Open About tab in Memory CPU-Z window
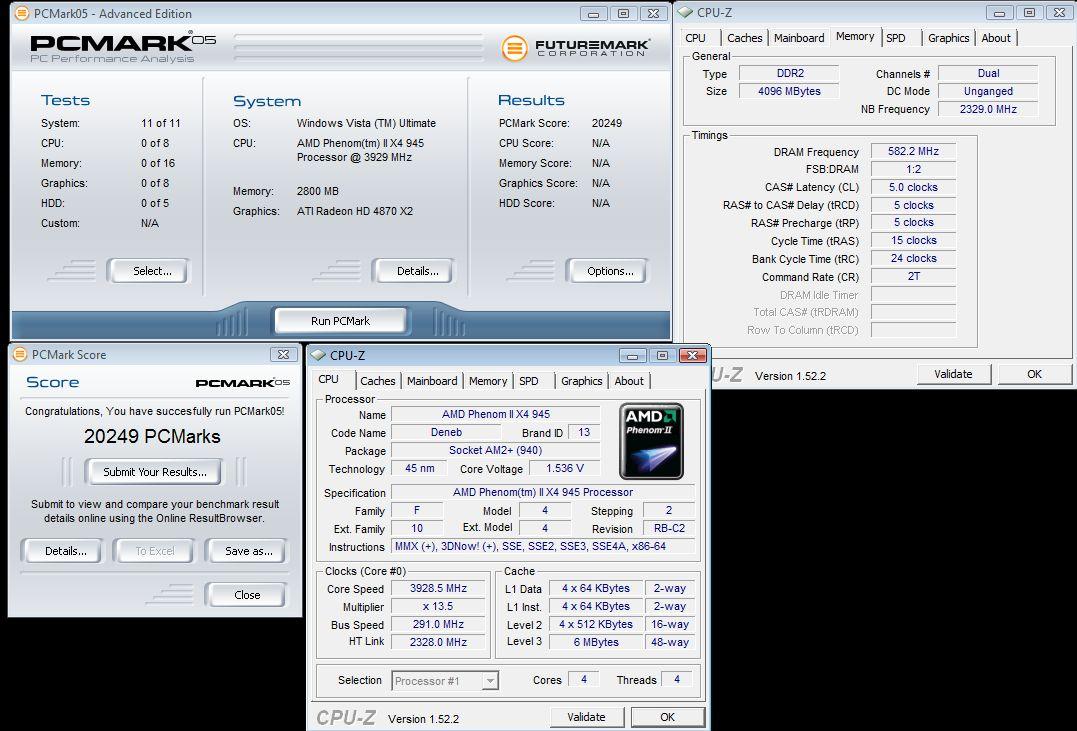1077x731 pixels. point(996,38)
